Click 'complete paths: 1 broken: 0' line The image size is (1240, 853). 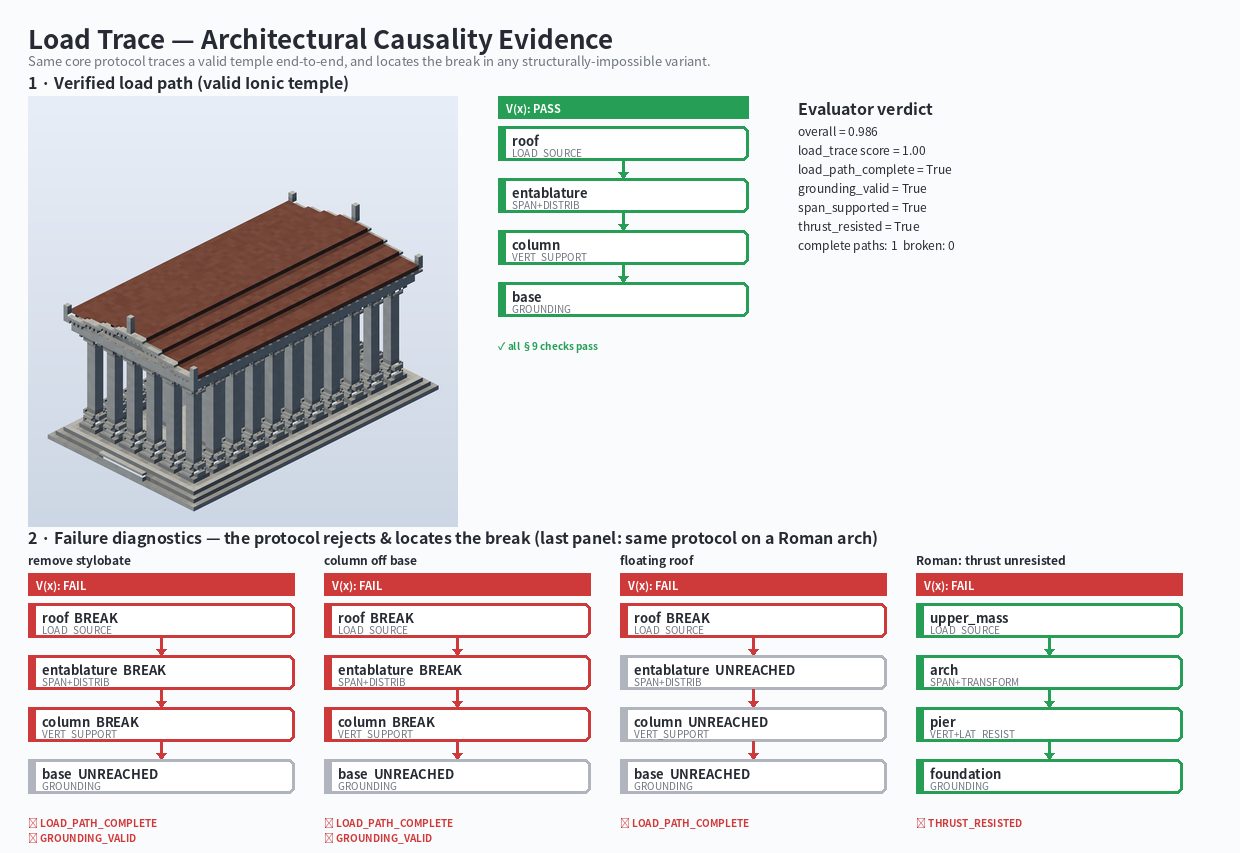click(876, 246)
